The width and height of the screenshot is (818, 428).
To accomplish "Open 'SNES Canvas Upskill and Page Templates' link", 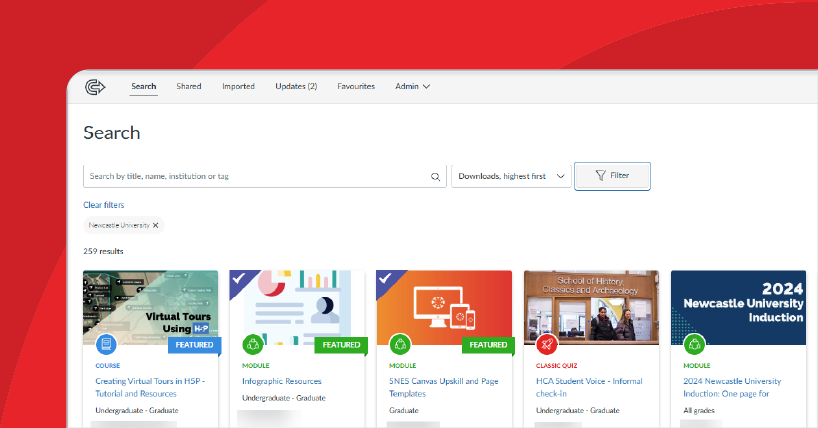I will (x=443, y=387).
